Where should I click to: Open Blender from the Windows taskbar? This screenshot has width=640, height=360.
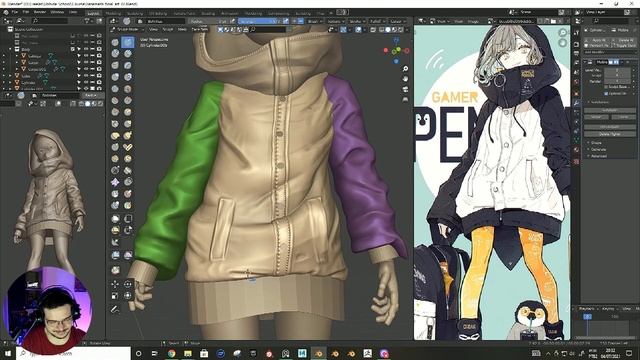pyautogui.click(x=318, y=353)
